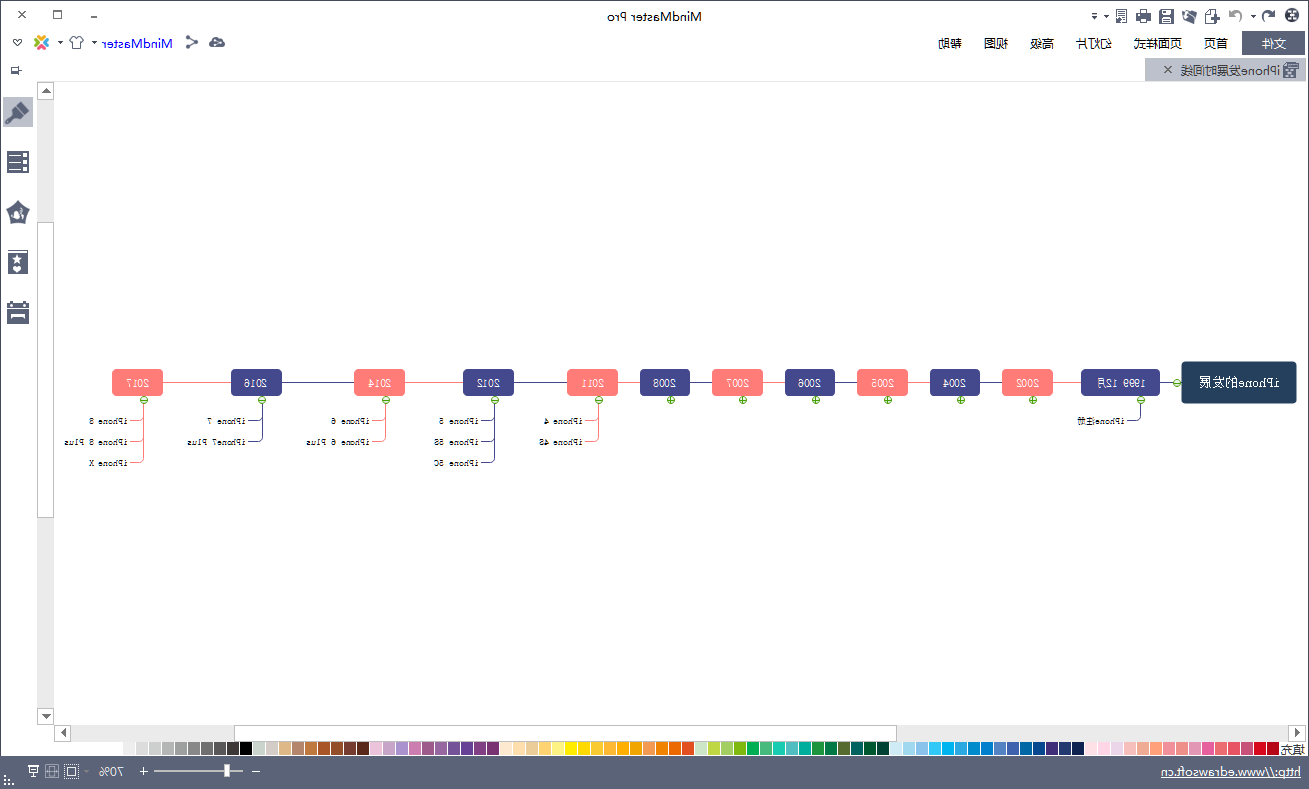Switch to the 视图 ribbon tab

click(x=995, y=43)
